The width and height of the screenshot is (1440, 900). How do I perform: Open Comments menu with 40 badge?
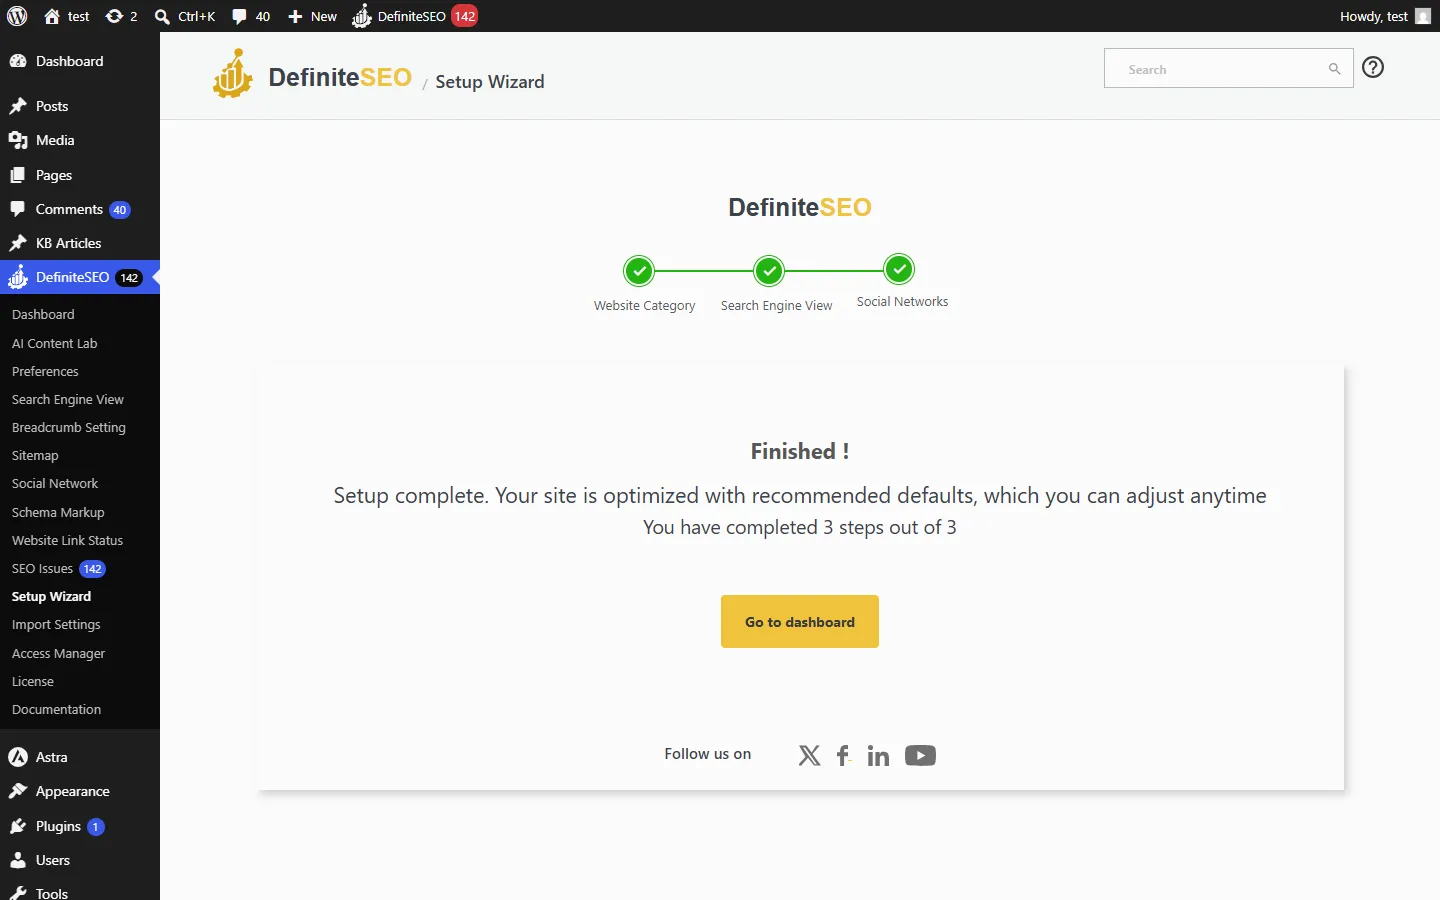80,209
